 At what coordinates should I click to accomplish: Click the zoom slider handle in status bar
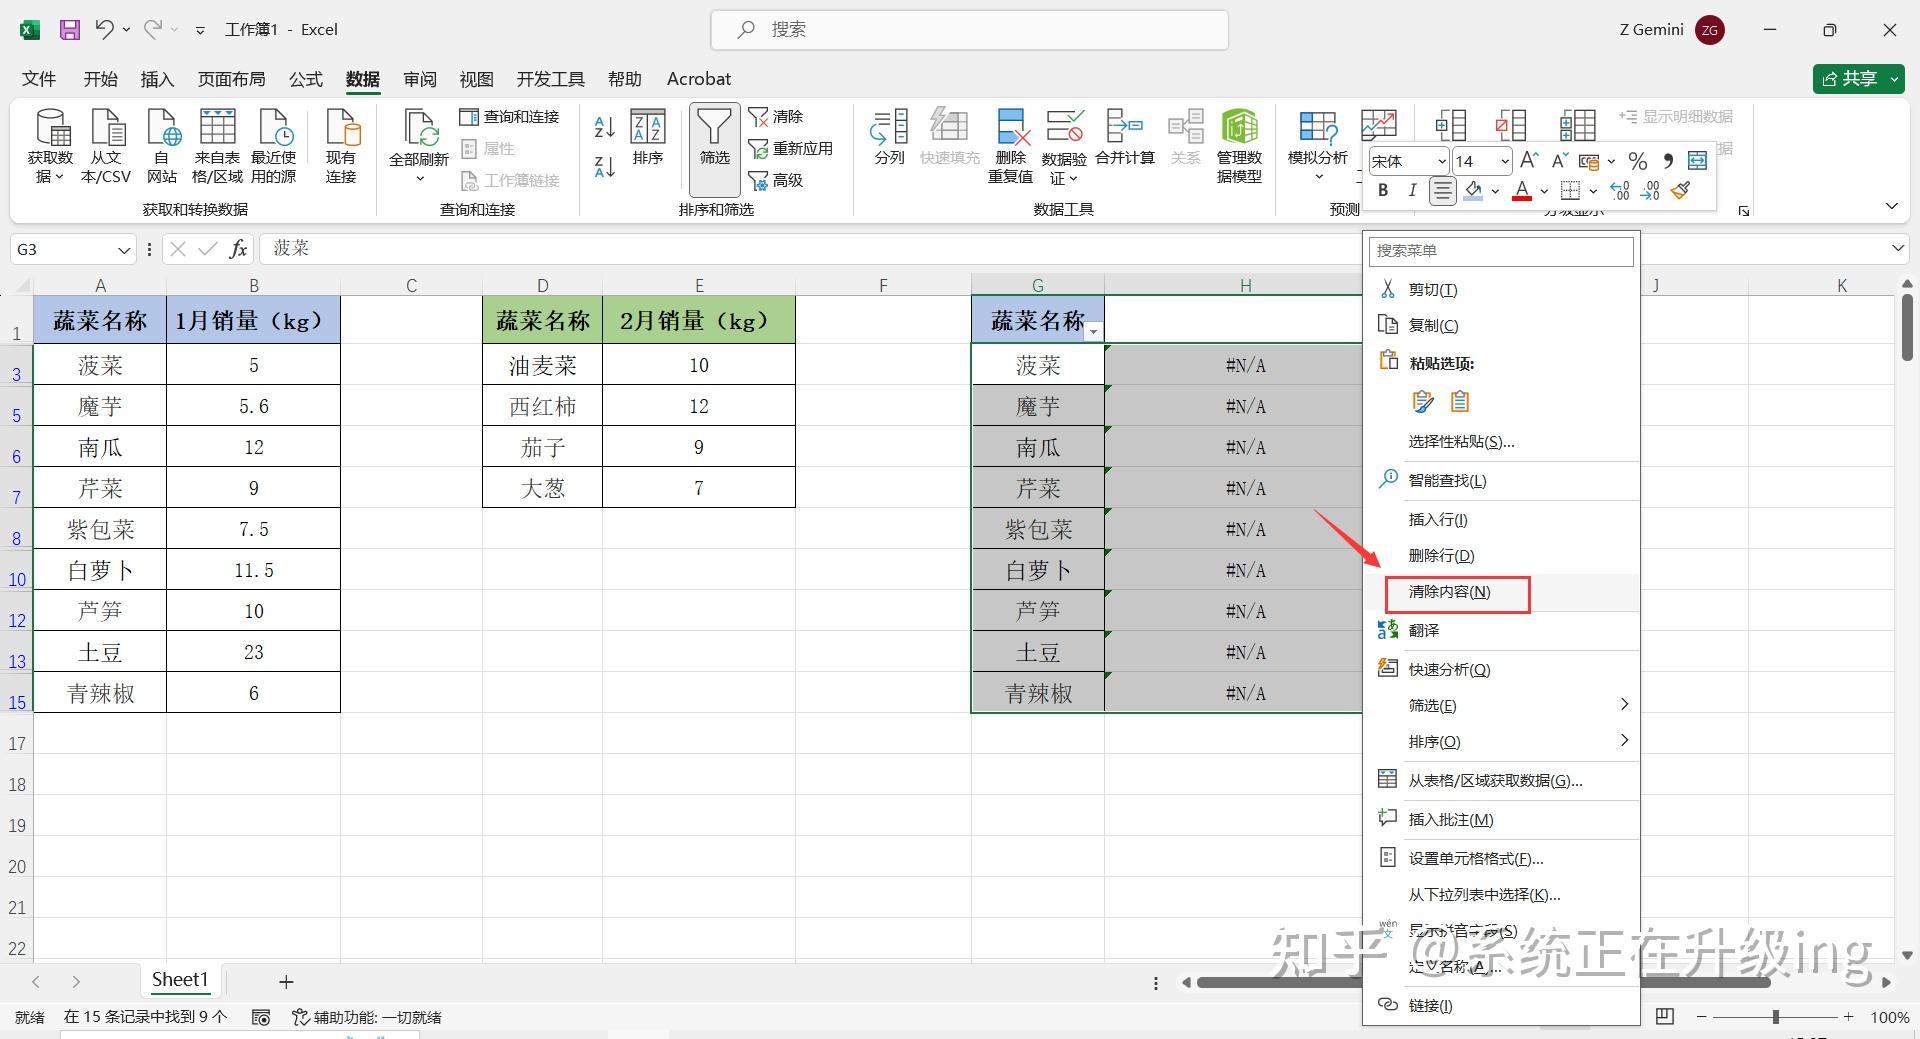pyautogui.click(x=1776, y=1017)
